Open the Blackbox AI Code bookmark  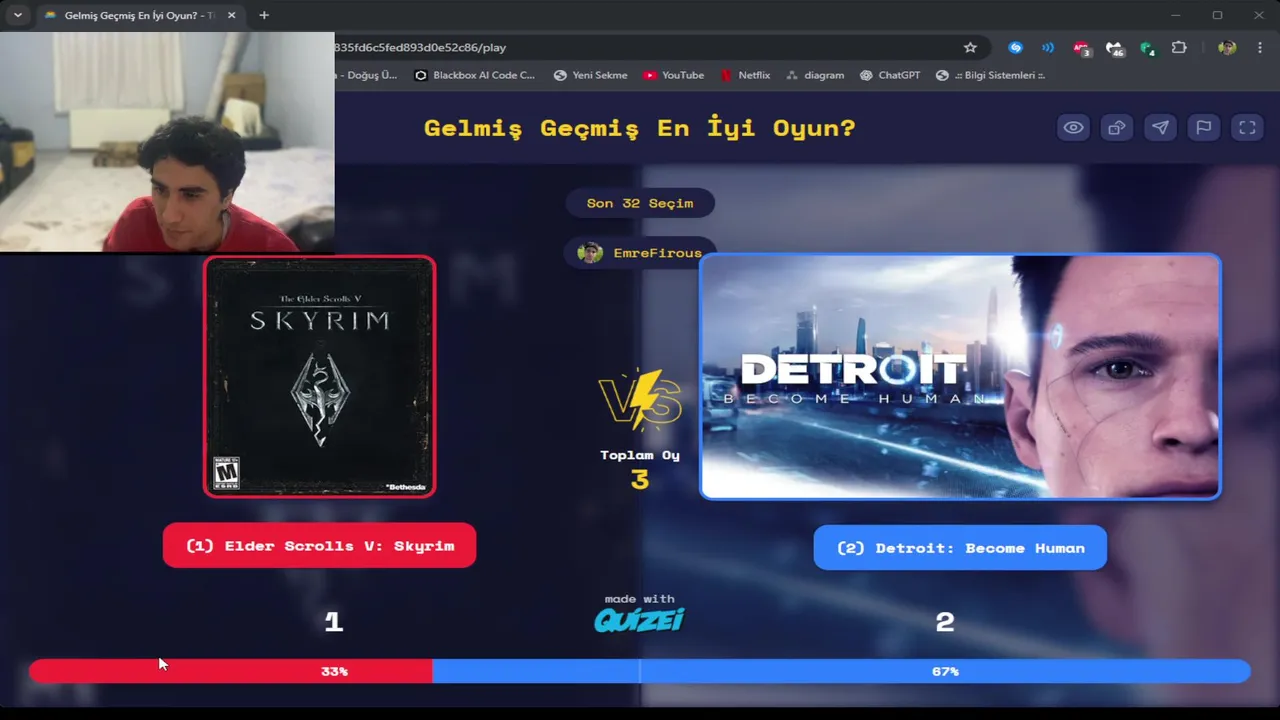point(474,75)
